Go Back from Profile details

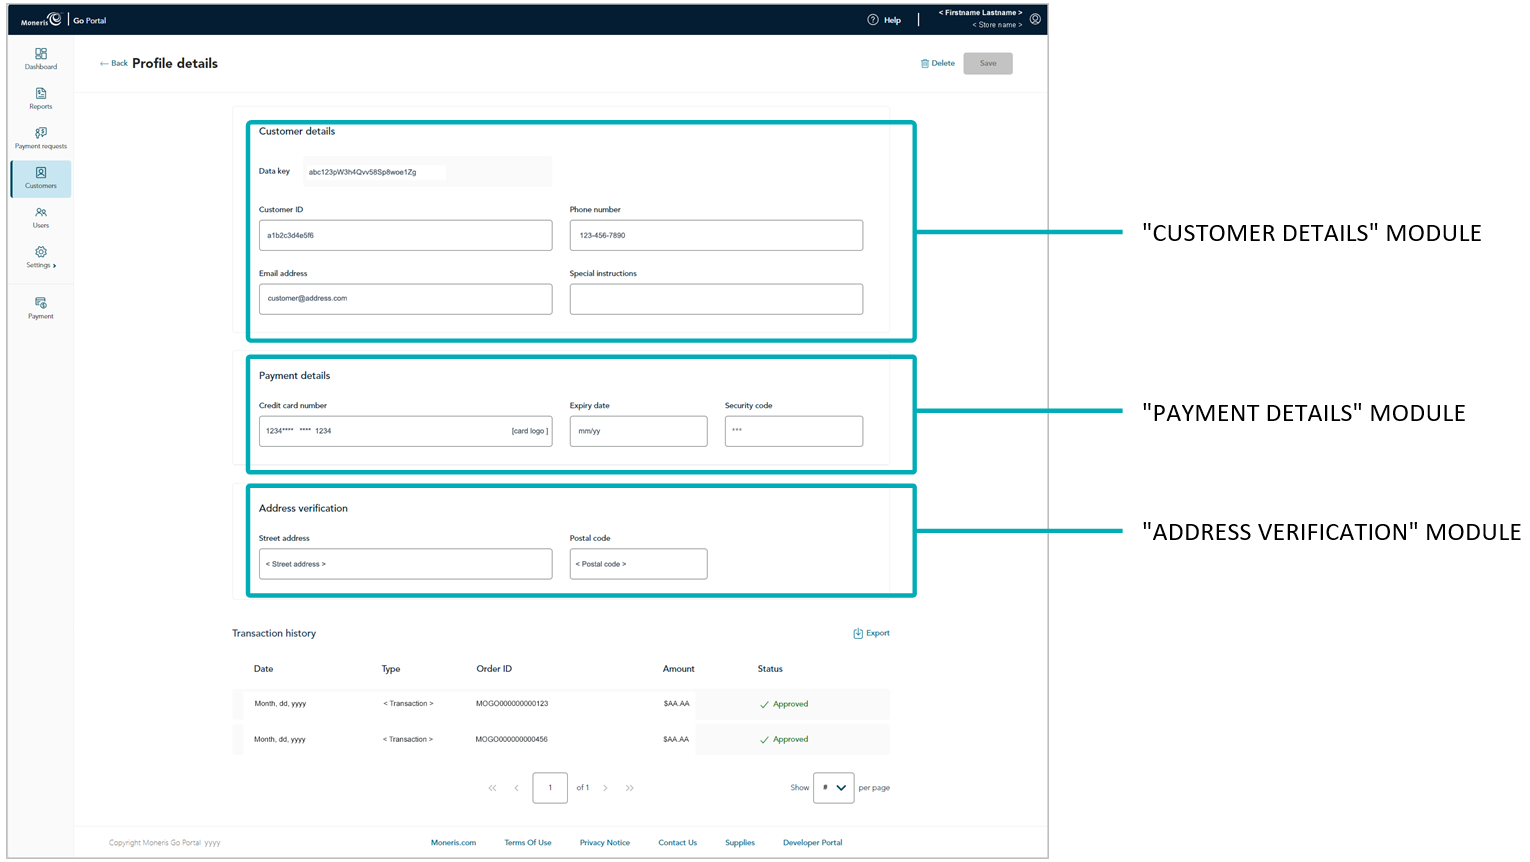(114, 63)
